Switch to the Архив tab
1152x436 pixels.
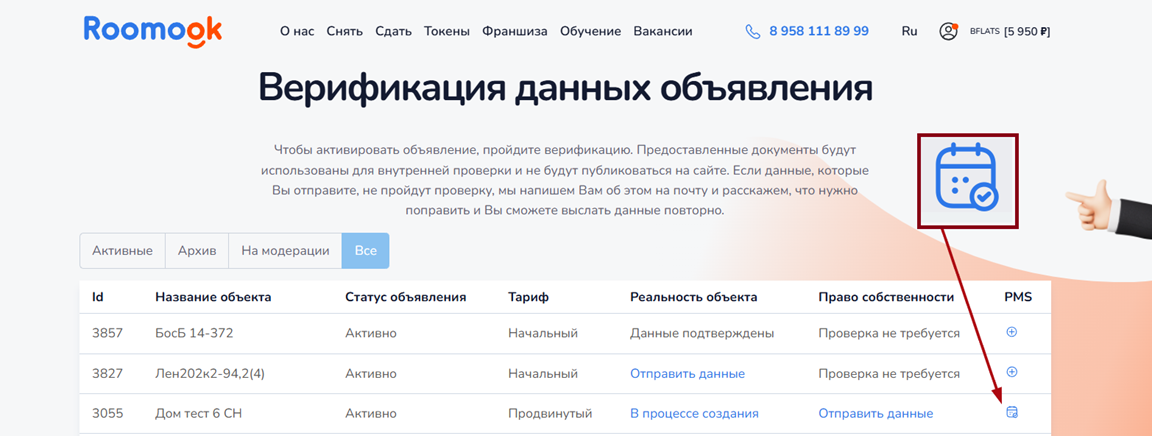click(197, 251)
